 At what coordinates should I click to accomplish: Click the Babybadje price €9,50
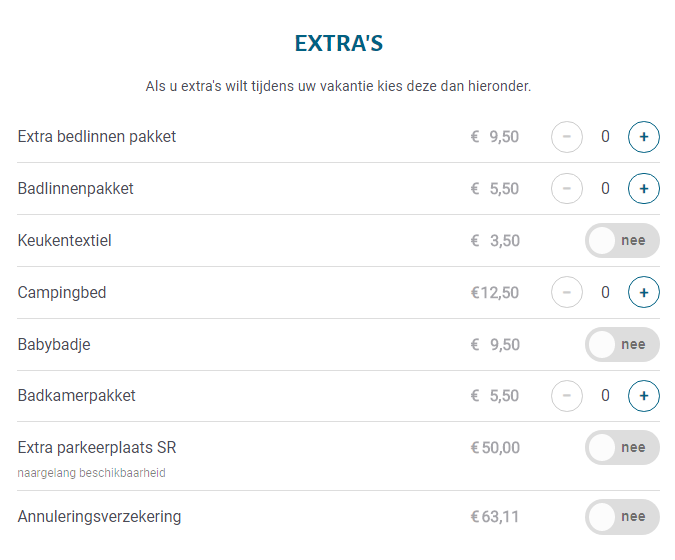click(x=495, y=345)
